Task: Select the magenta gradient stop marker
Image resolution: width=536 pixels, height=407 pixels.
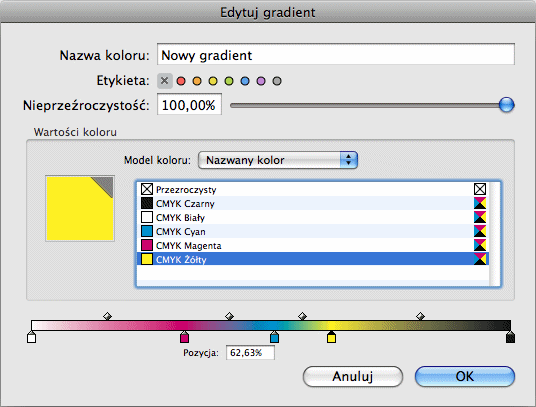Action: 184,337
